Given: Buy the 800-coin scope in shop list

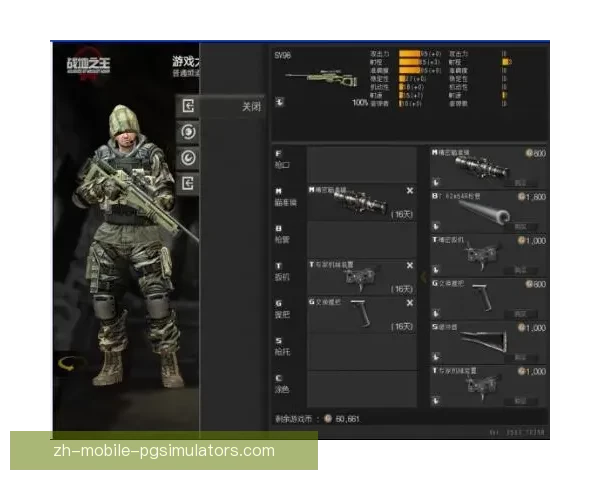Looking at the screenshot, I should [x=520, y=183].
